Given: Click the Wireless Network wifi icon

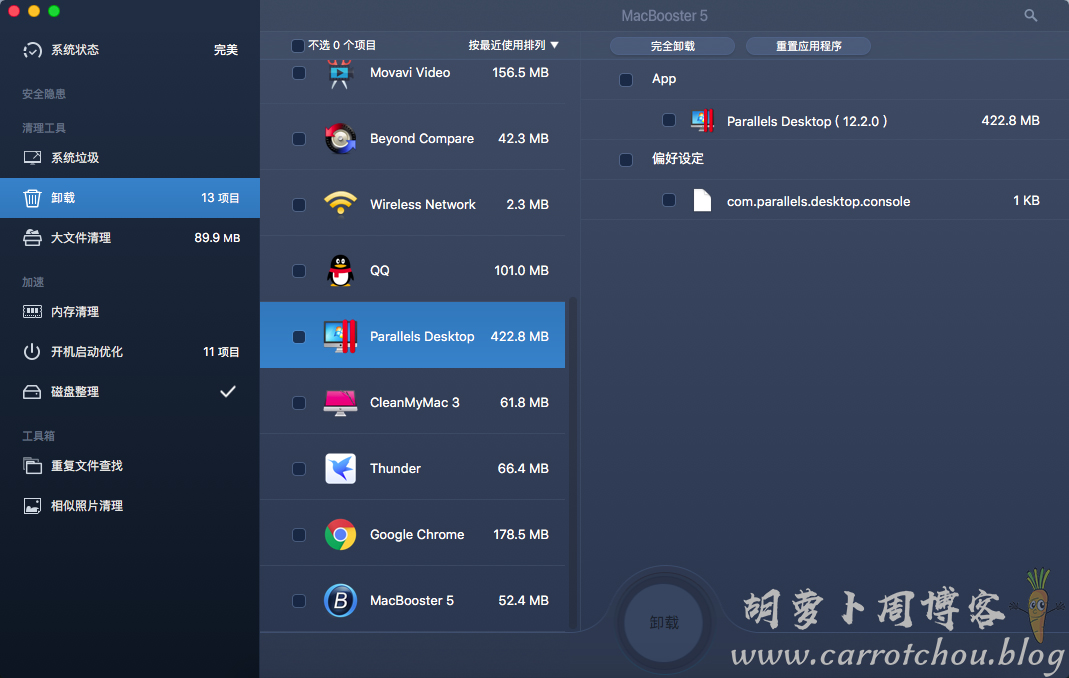Looking at the screenshot, I should point(340,204).
